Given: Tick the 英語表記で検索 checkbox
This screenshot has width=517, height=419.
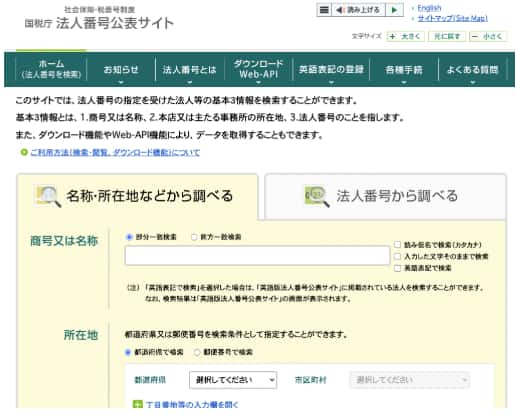Looking at the screenshot, I should pyautogui.click(x=397, y=268).
